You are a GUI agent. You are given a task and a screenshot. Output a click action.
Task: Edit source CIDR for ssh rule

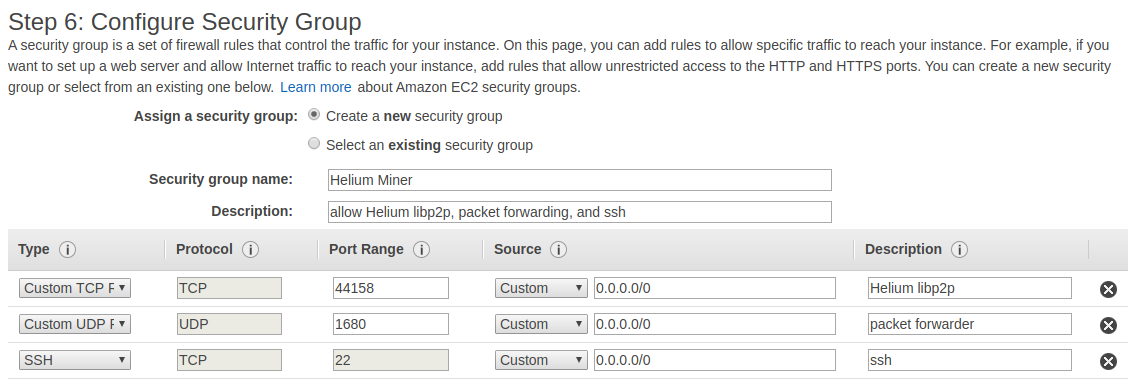714,359
